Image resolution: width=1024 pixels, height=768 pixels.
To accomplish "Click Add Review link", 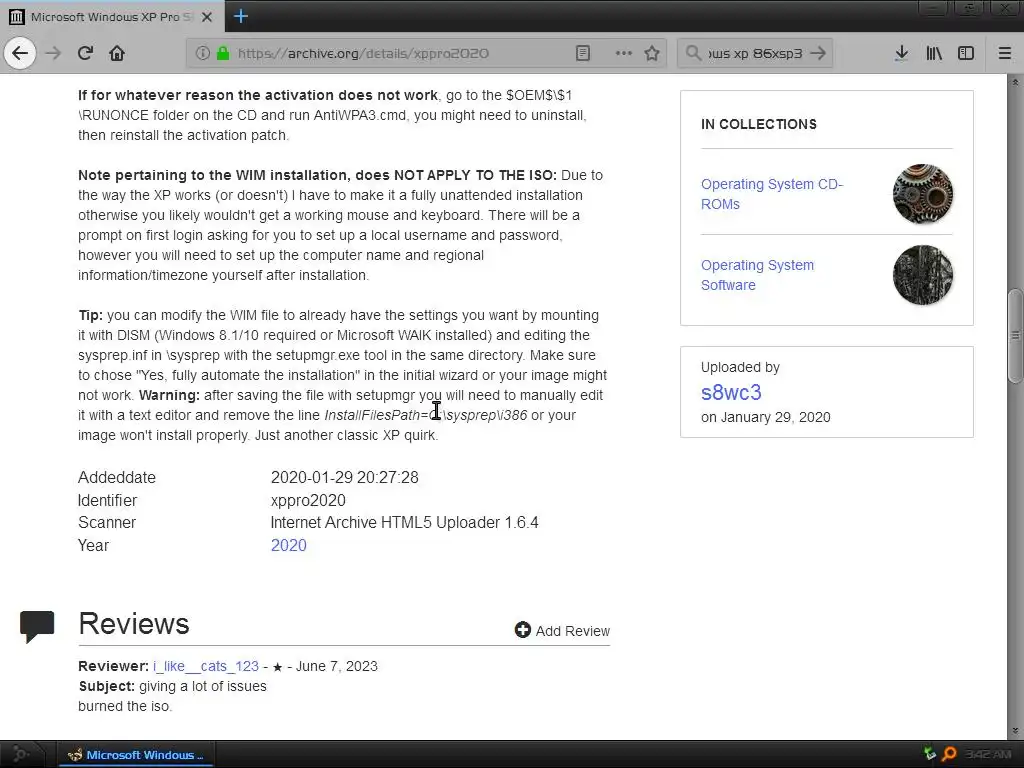I will click(573, 631).
